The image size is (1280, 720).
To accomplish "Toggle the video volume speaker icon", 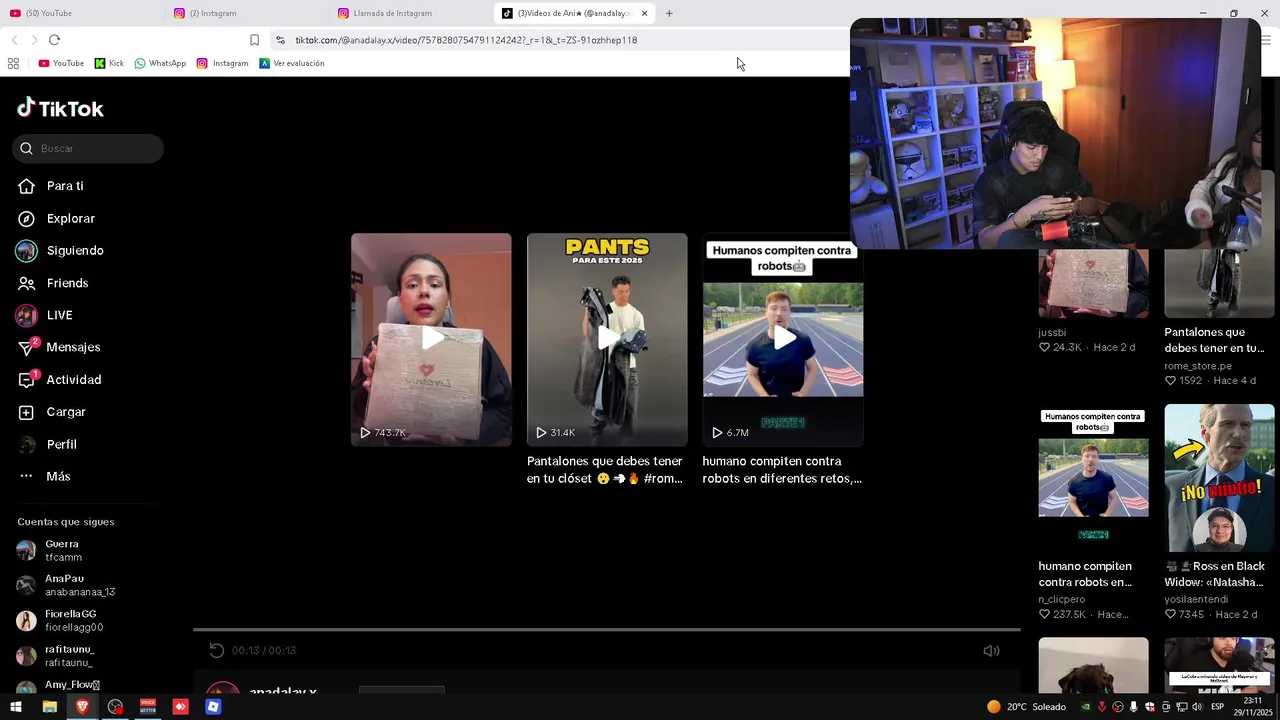I will [991, 651].
